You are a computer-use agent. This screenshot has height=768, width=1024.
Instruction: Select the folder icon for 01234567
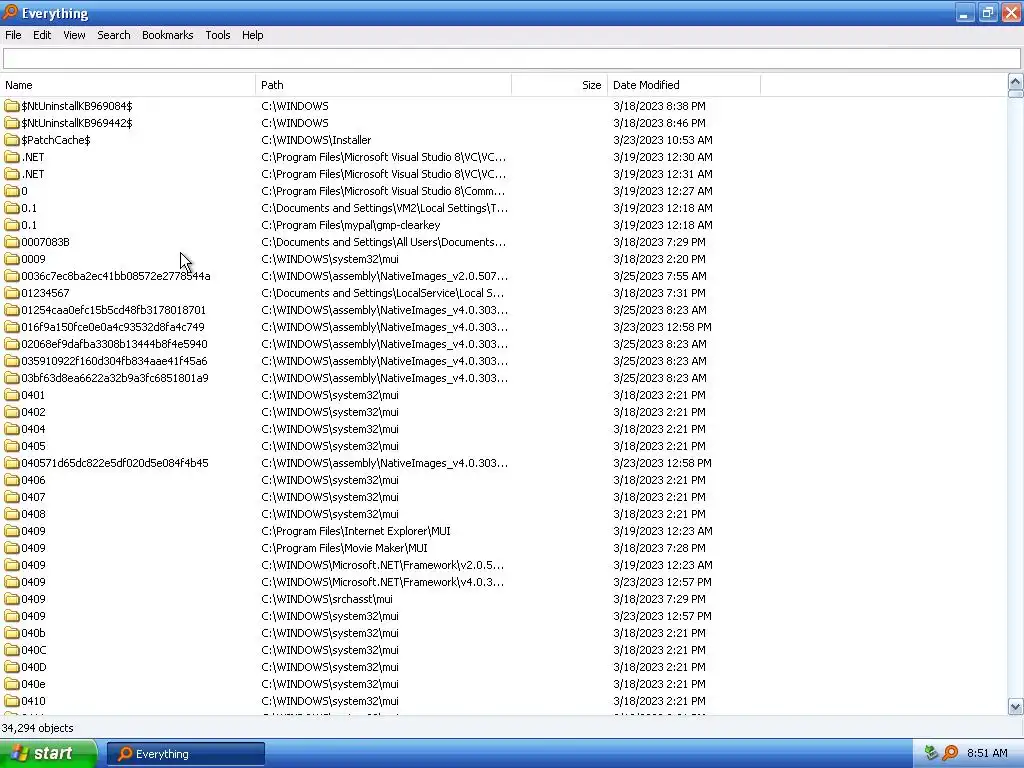(x=12, y=293)
